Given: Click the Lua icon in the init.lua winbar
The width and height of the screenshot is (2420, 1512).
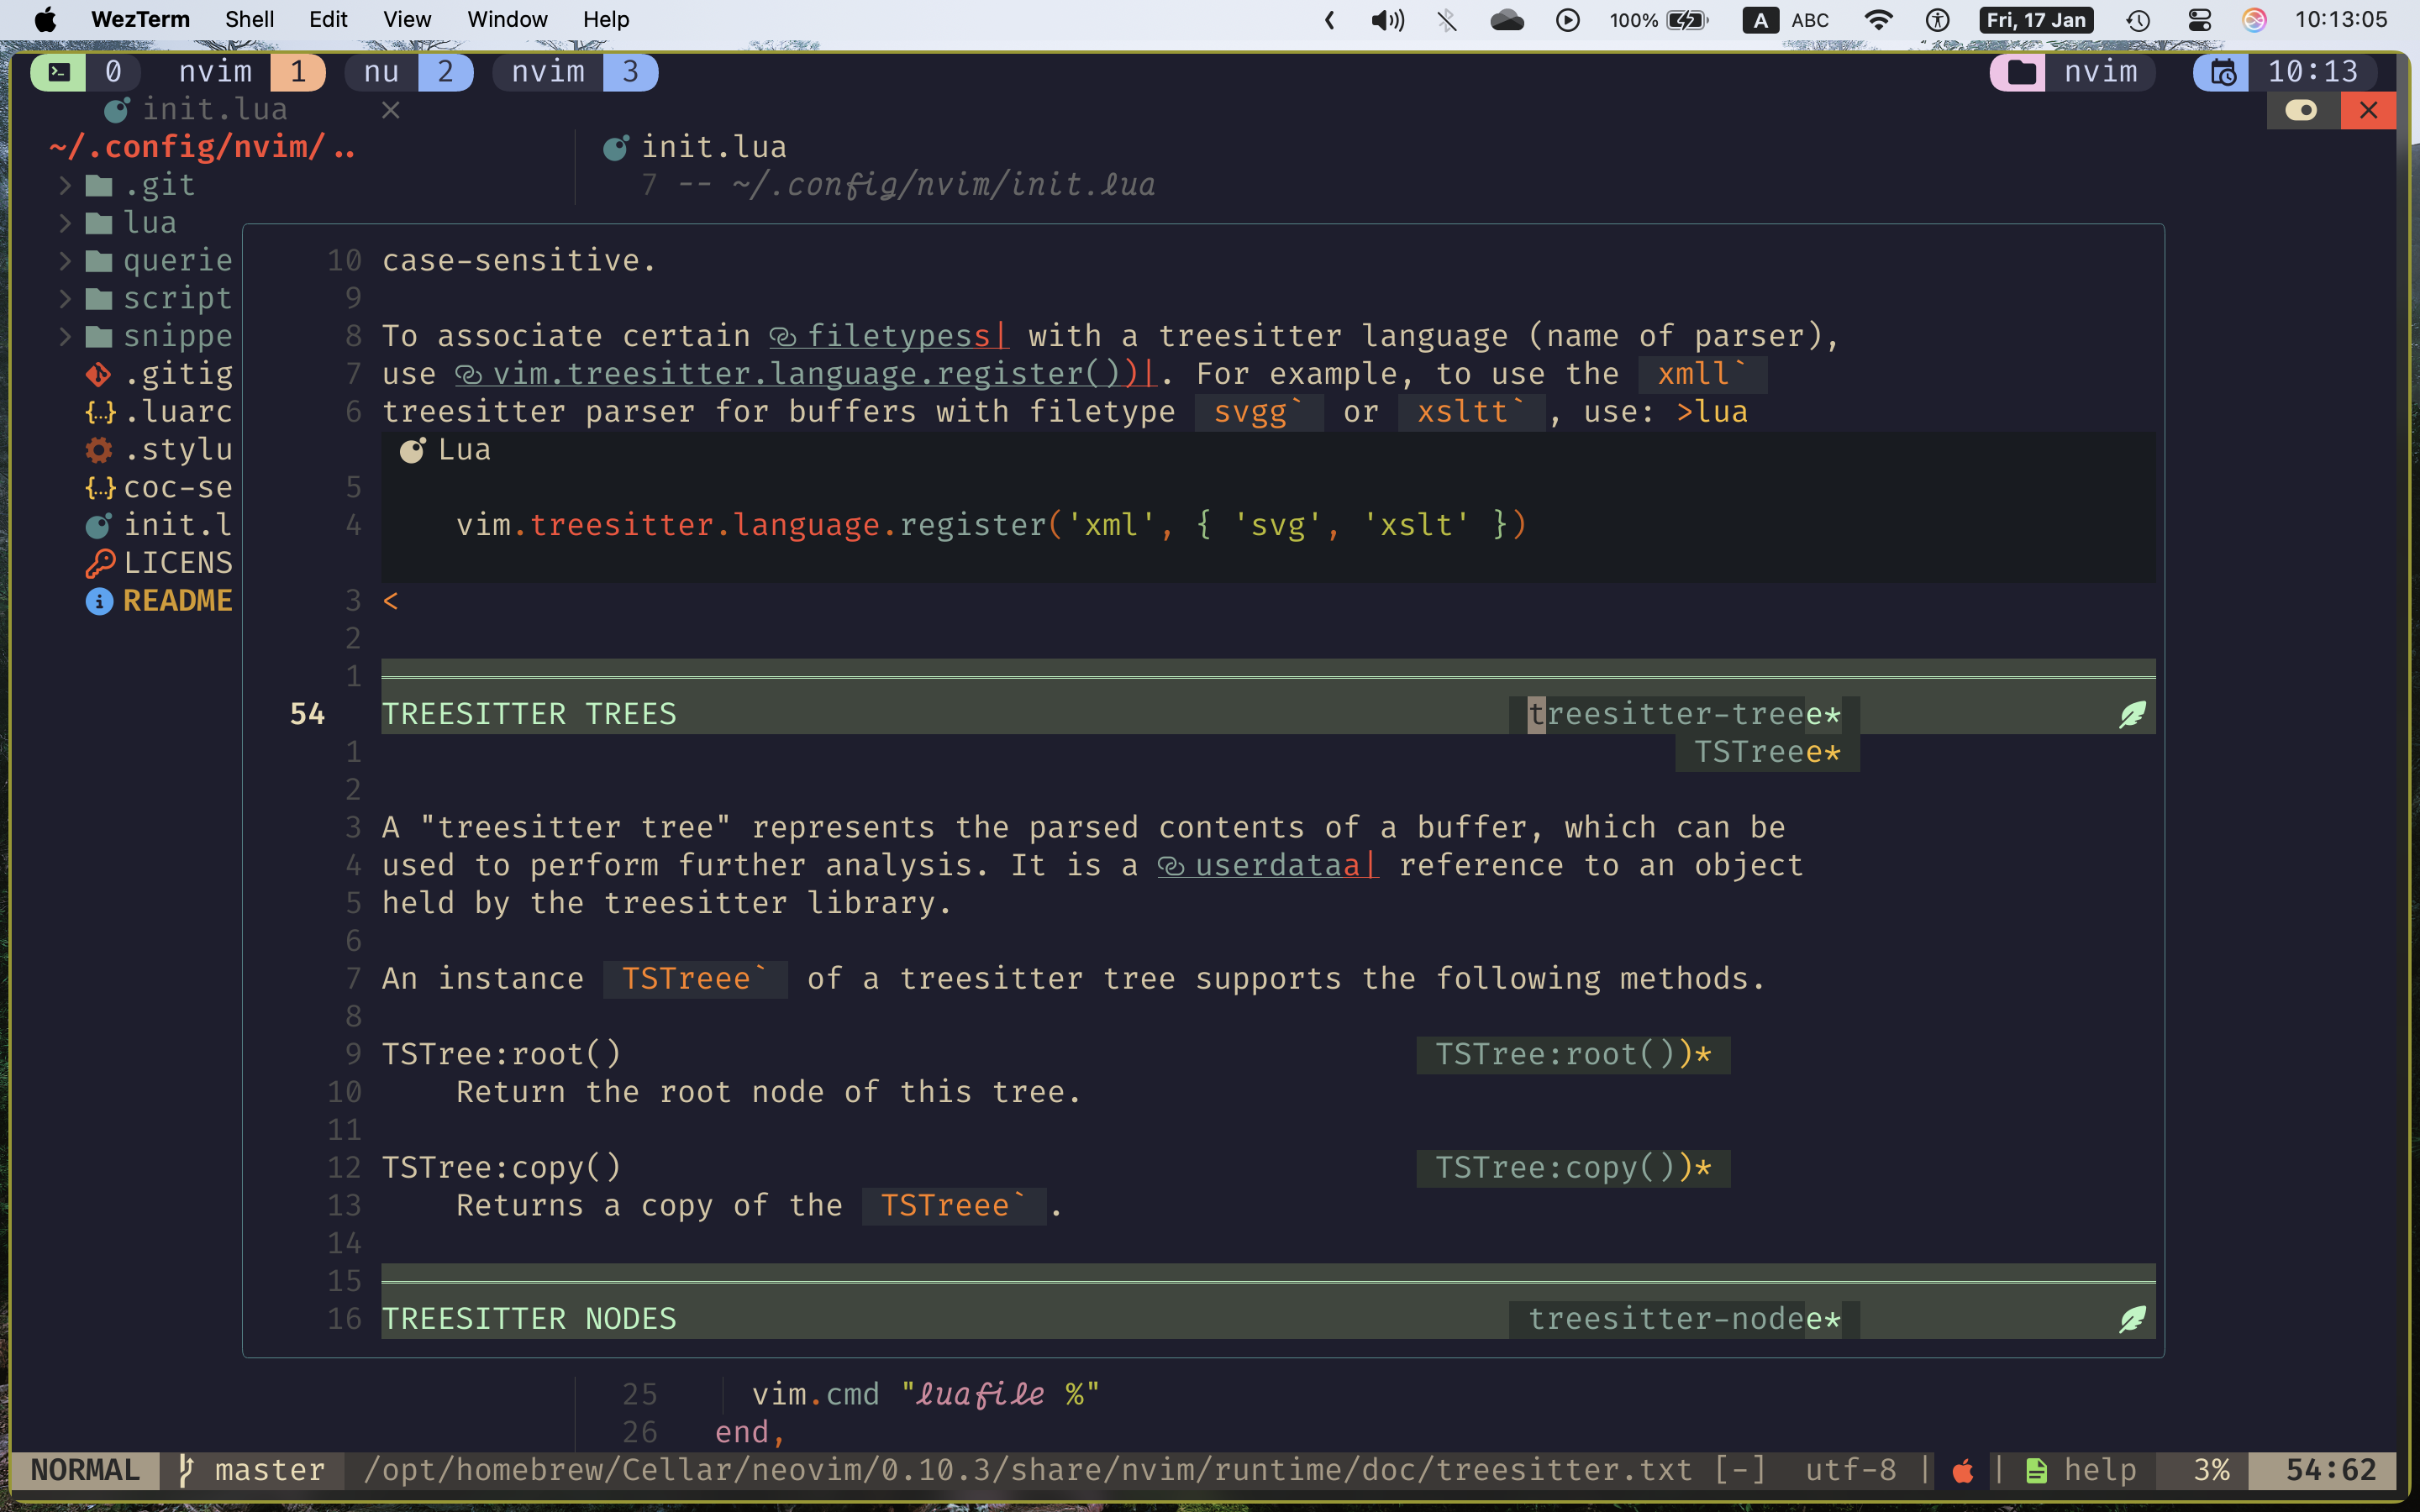Looking at the screenshot, I should (615, 148).
